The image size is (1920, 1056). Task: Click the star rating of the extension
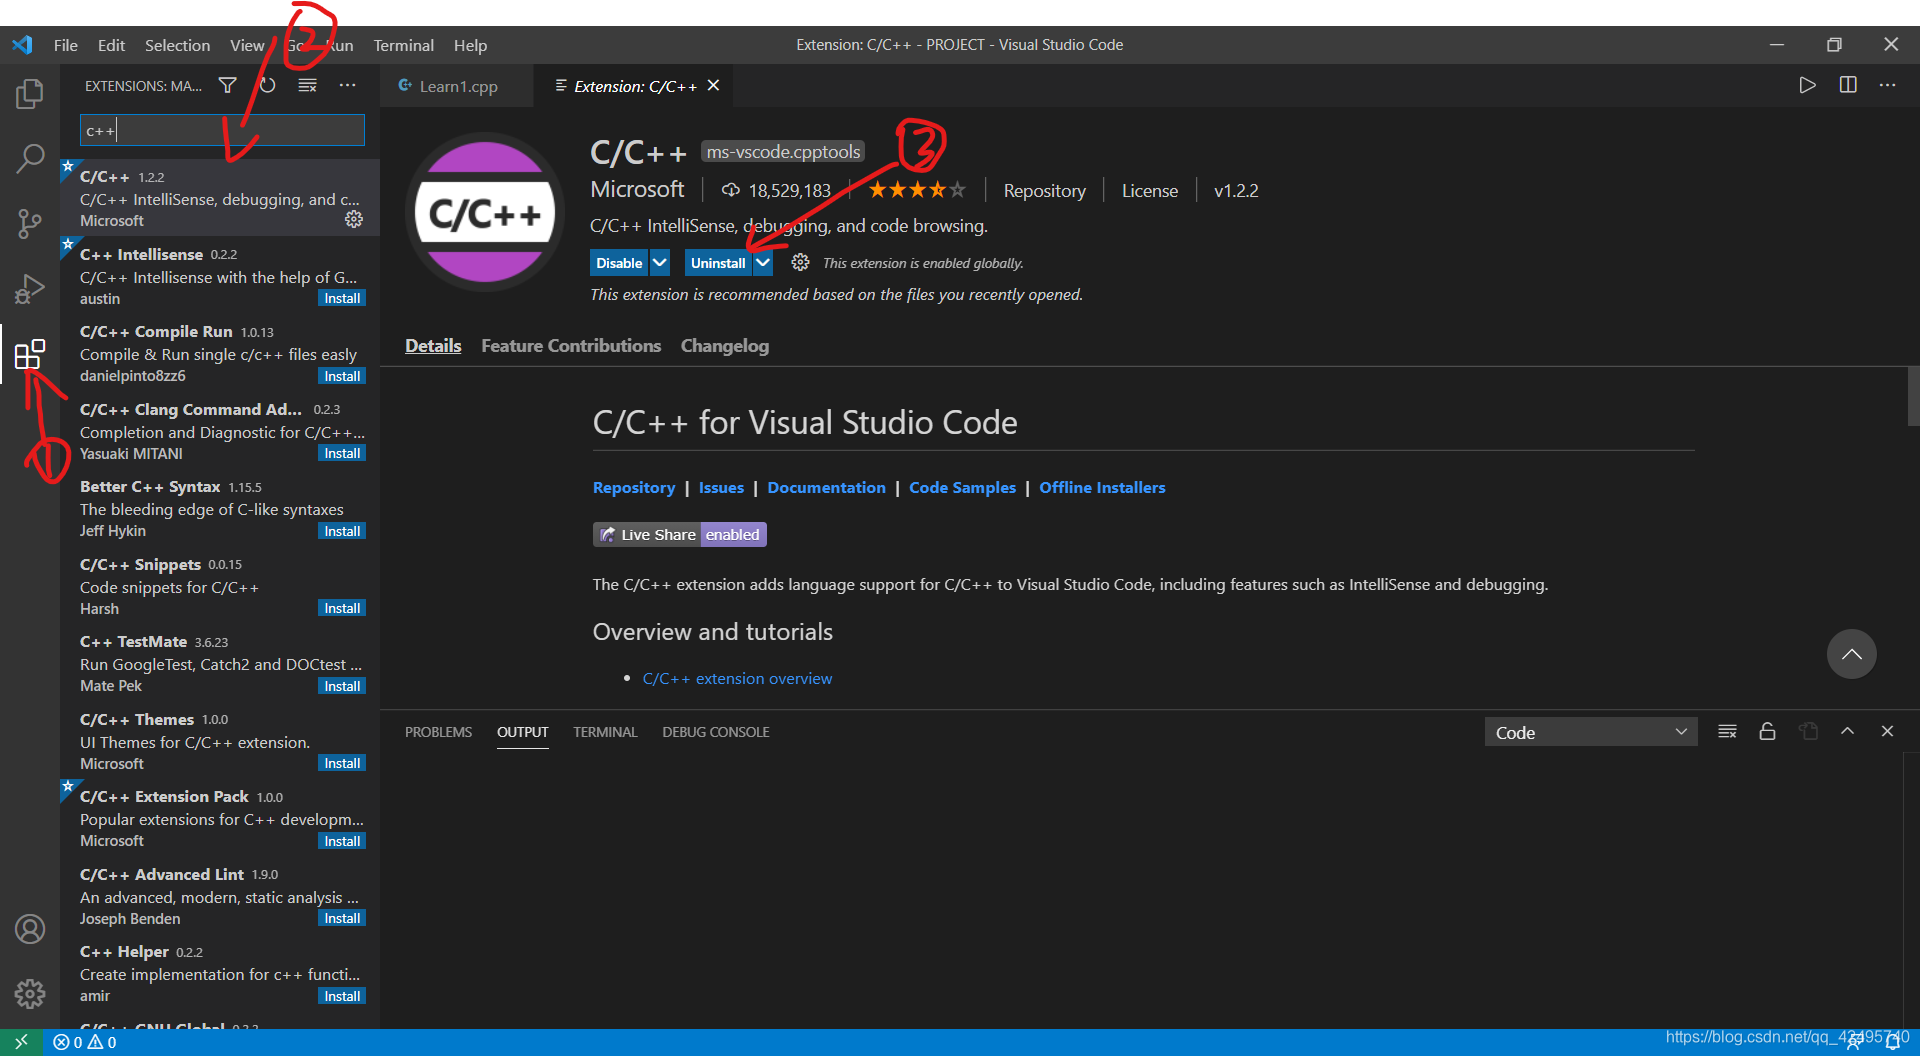pyautogui.click(x=917, y=189)
